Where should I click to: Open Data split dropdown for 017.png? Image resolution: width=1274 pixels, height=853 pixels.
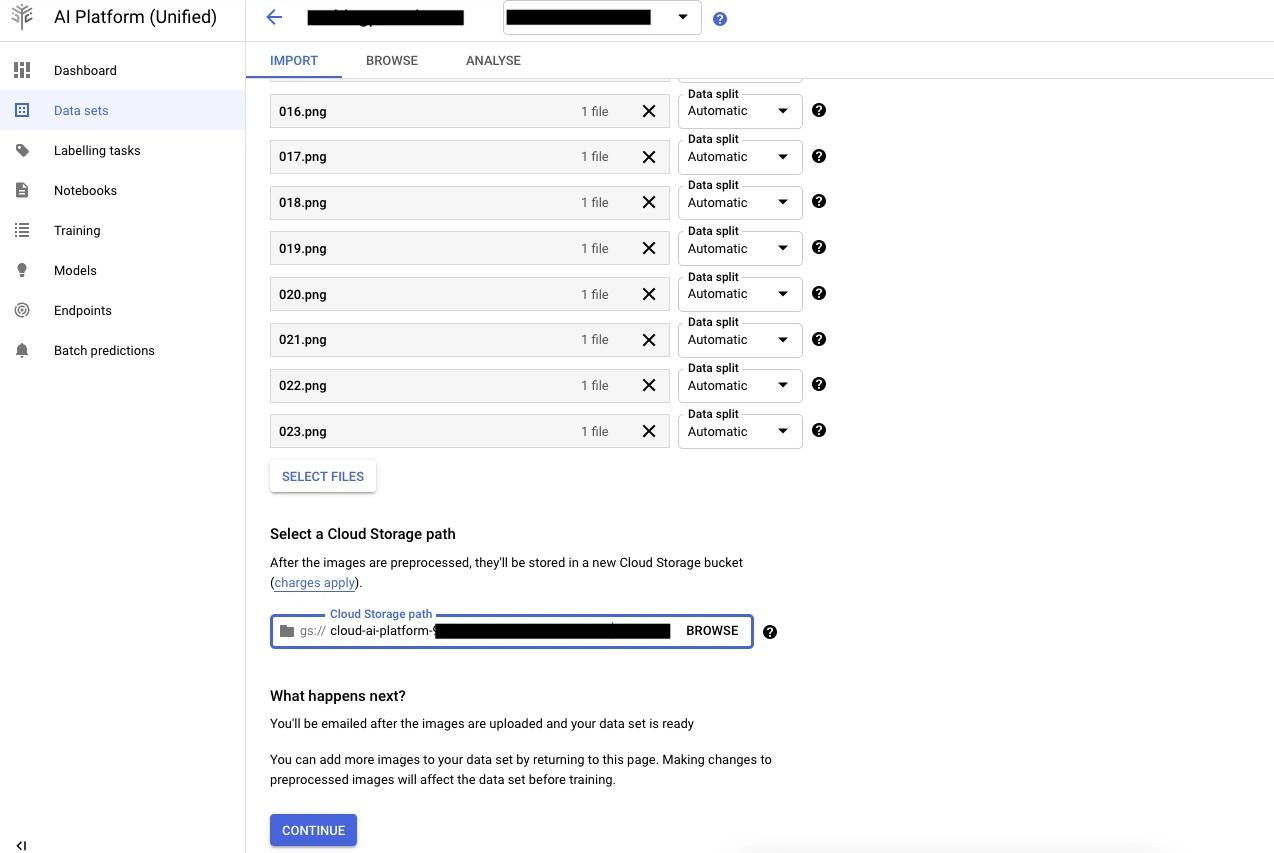click(x=740, y=157)
